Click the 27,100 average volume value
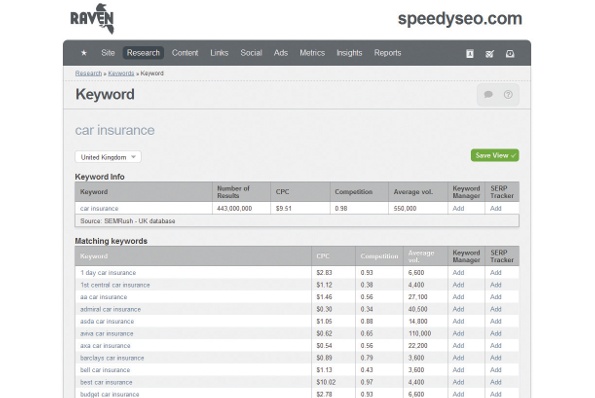 418,297
